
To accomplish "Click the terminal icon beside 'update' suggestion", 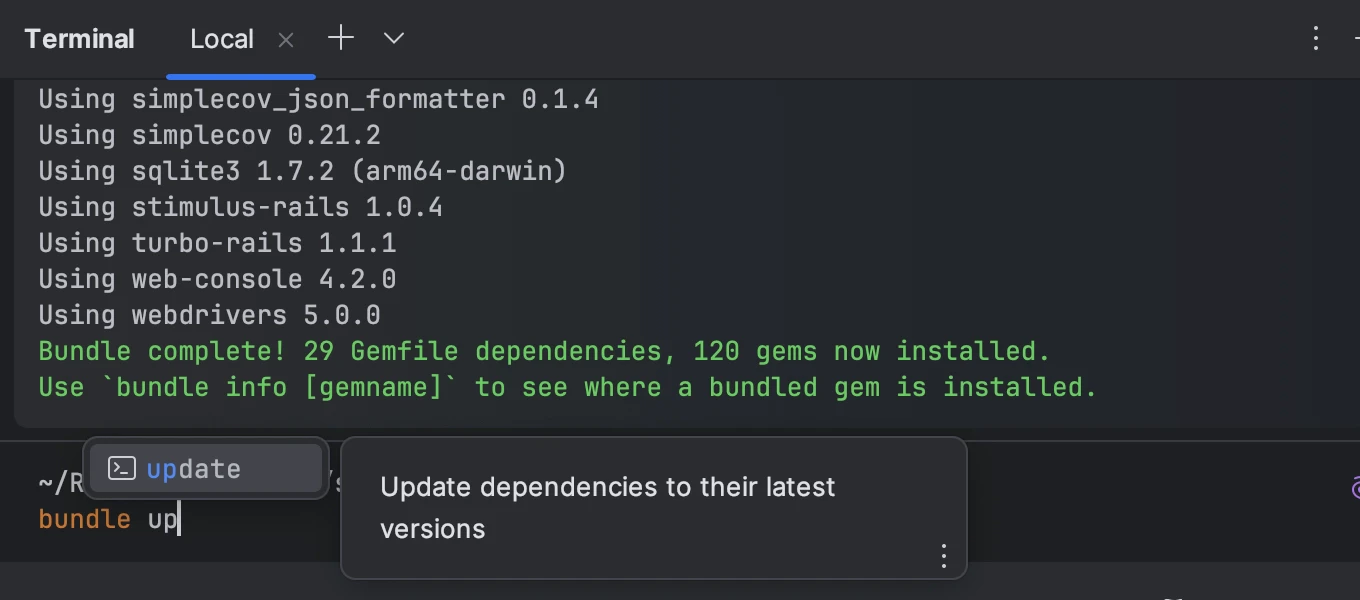I will tap(122, 468).
